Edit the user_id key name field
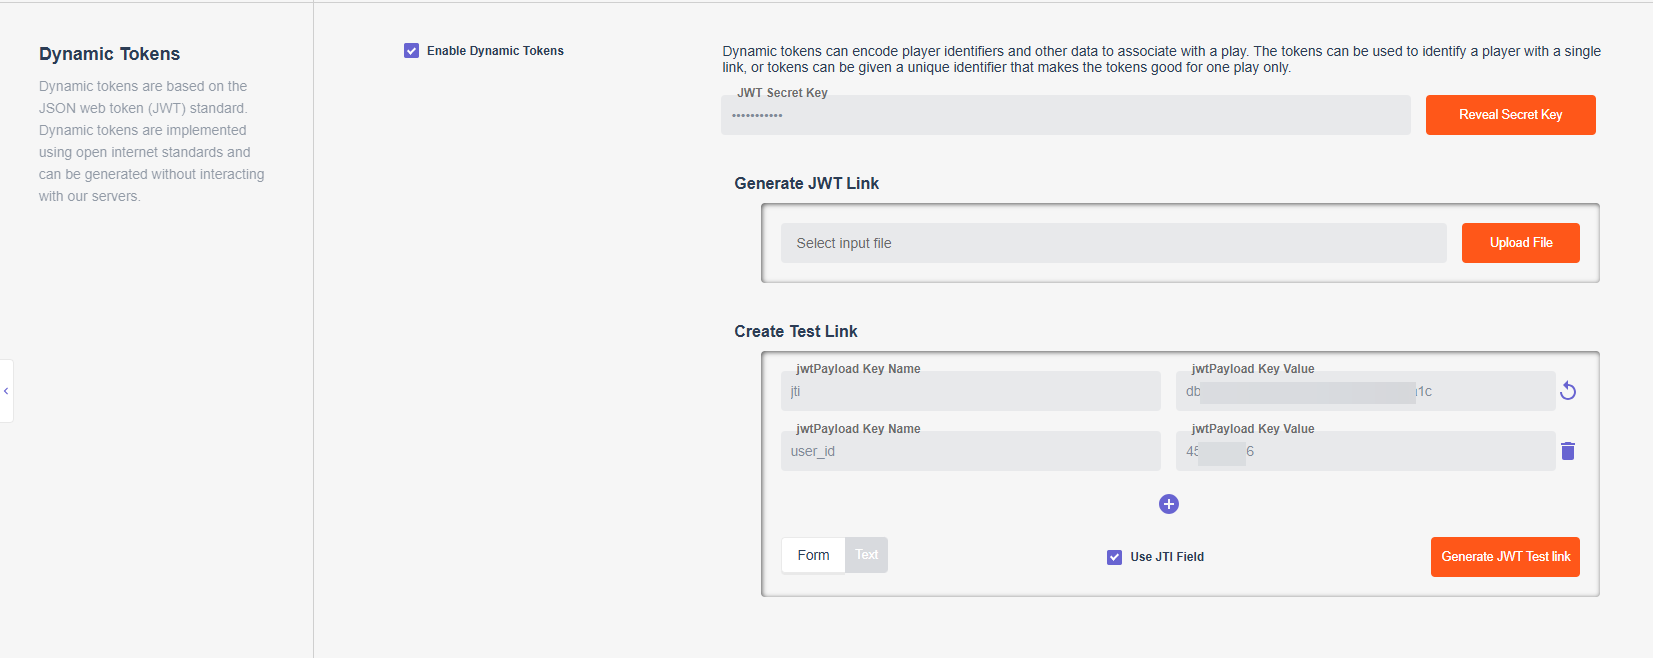The image size is (1653, 658). point(971,451)
